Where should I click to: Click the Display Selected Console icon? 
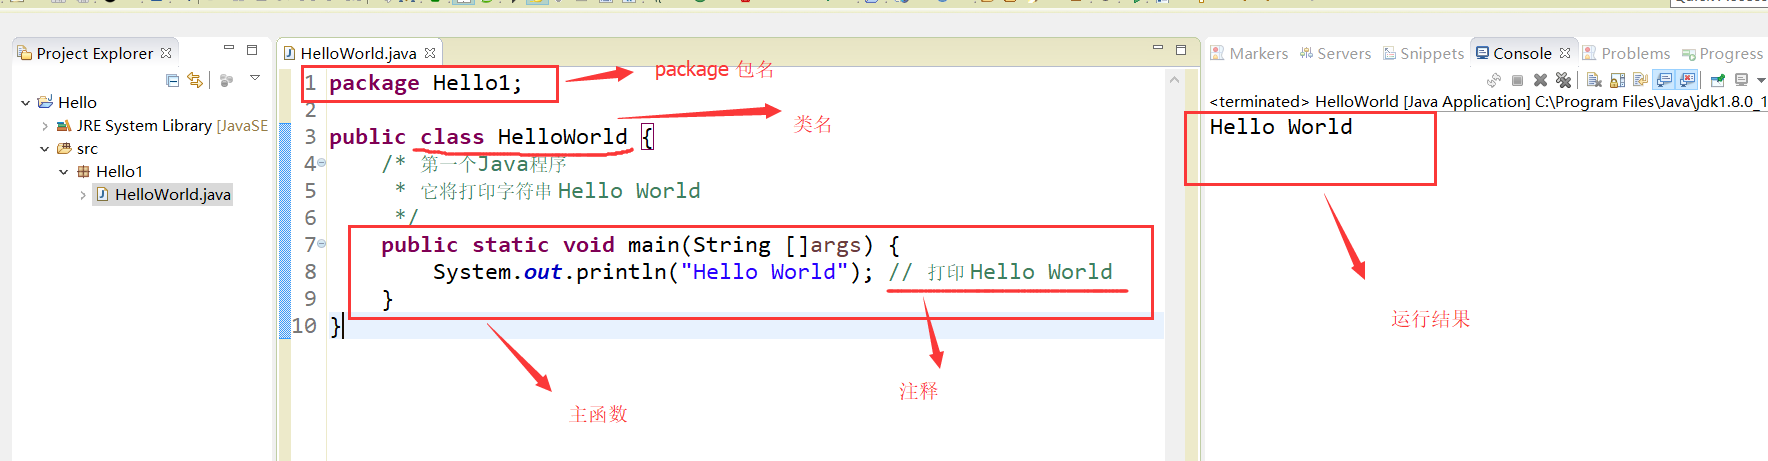[x=1741, y=80]
